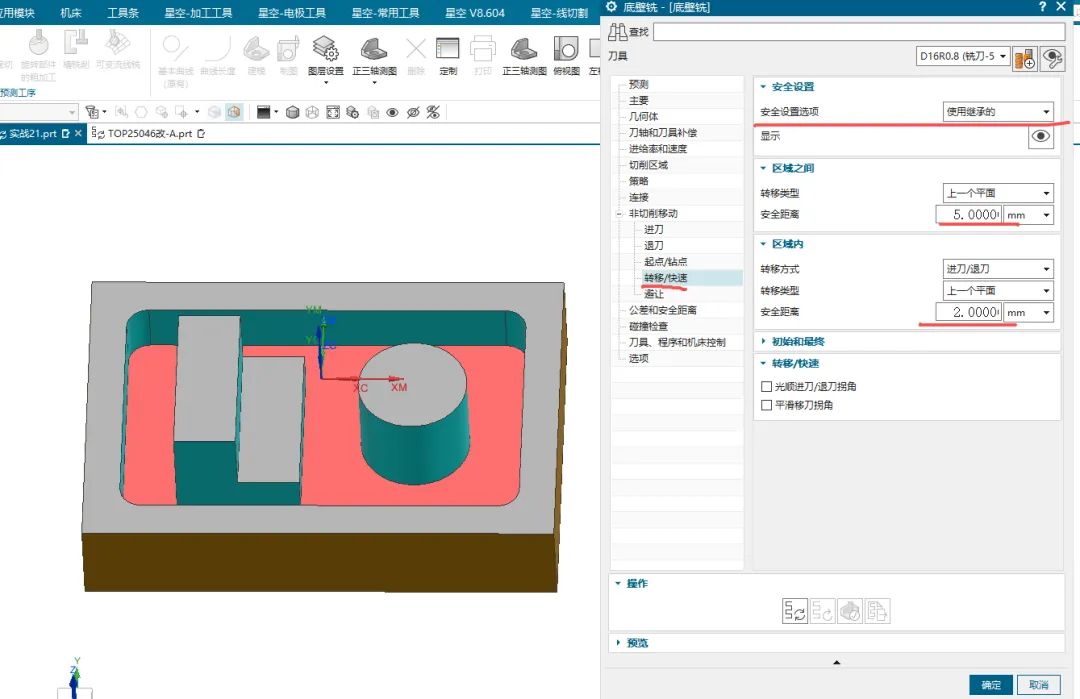1080x699 pixels.
Task: Click the 可变流线铣 variable streamline icon
Action: coord(118,43)
